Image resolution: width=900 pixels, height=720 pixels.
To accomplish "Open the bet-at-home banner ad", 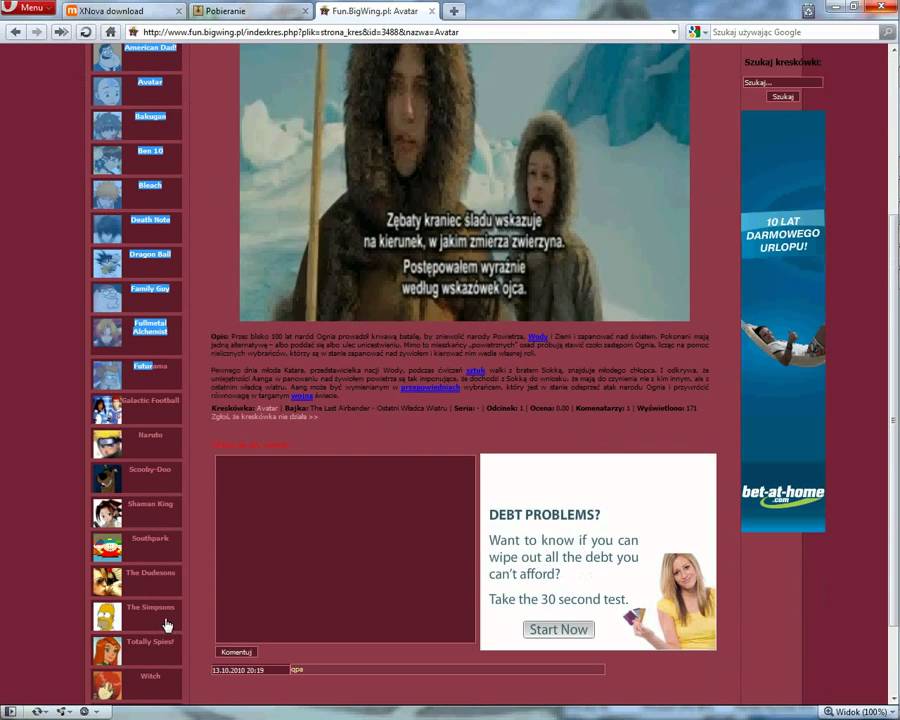I will [783, 322].
